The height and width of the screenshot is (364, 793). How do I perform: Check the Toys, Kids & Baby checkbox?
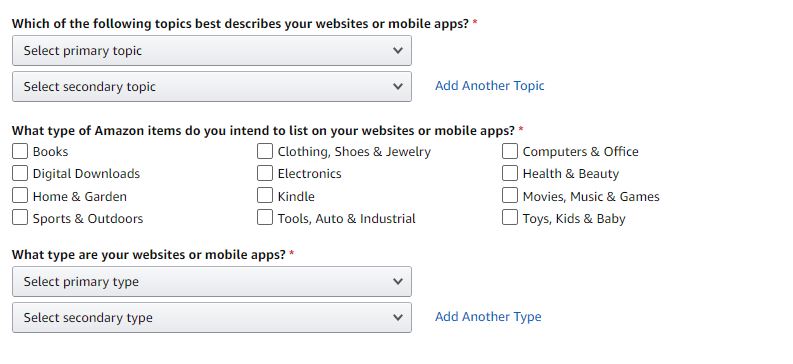510,218
